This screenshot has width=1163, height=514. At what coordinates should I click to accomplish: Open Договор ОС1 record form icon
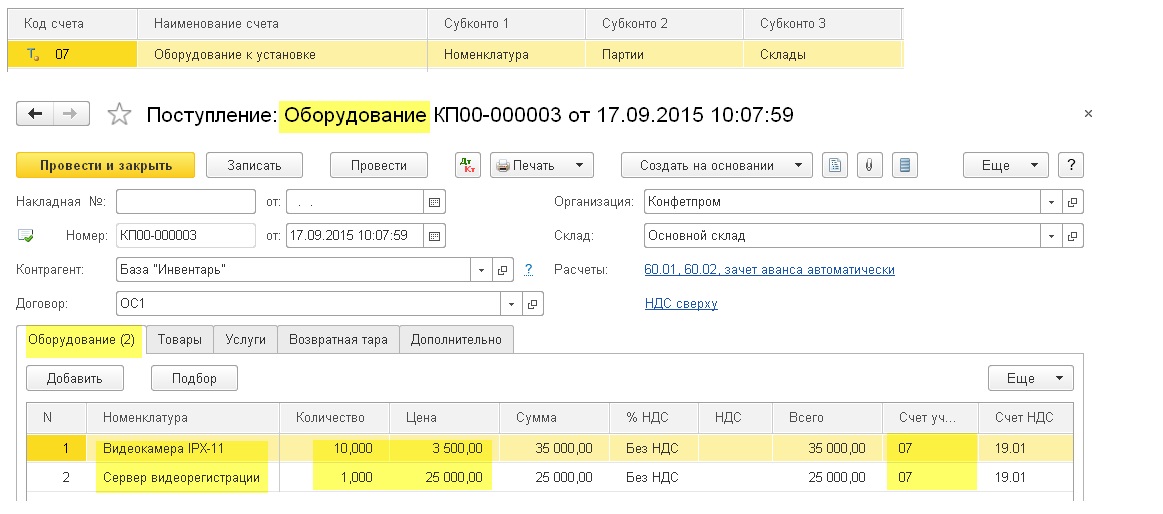click(533, 303)
